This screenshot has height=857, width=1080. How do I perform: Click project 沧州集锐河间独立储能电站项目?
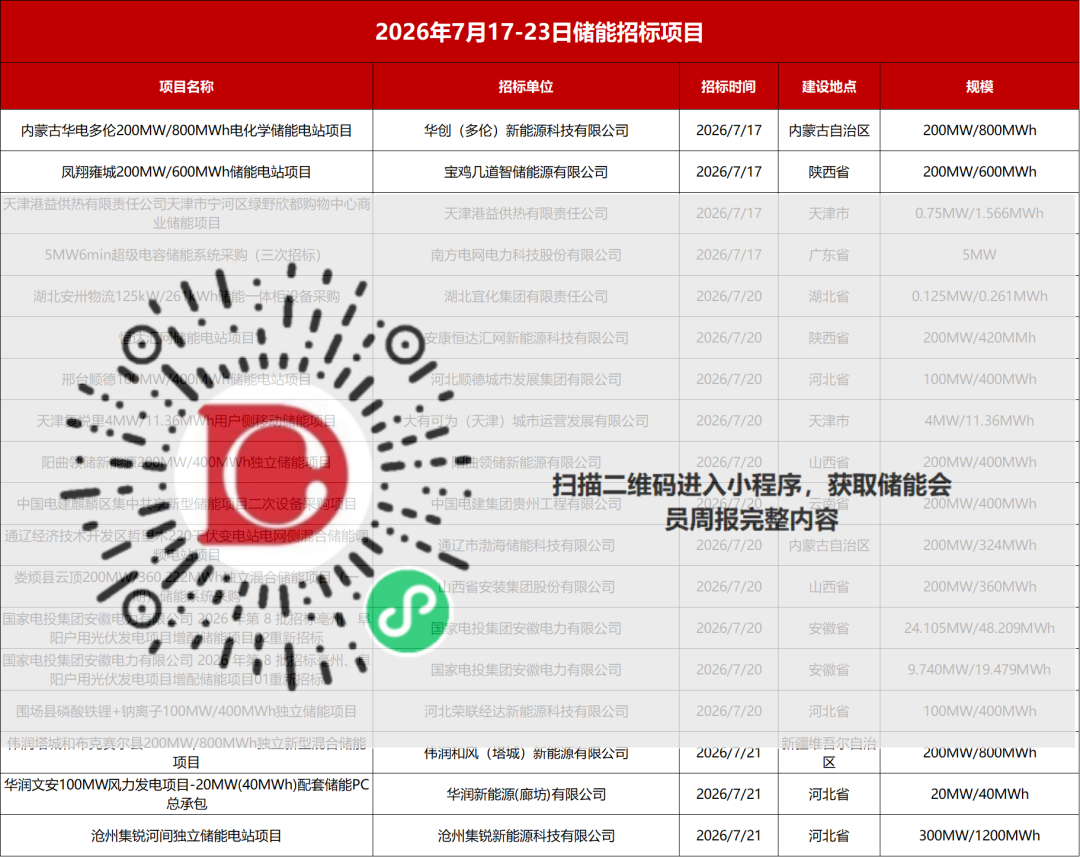[x=186, y=836]
